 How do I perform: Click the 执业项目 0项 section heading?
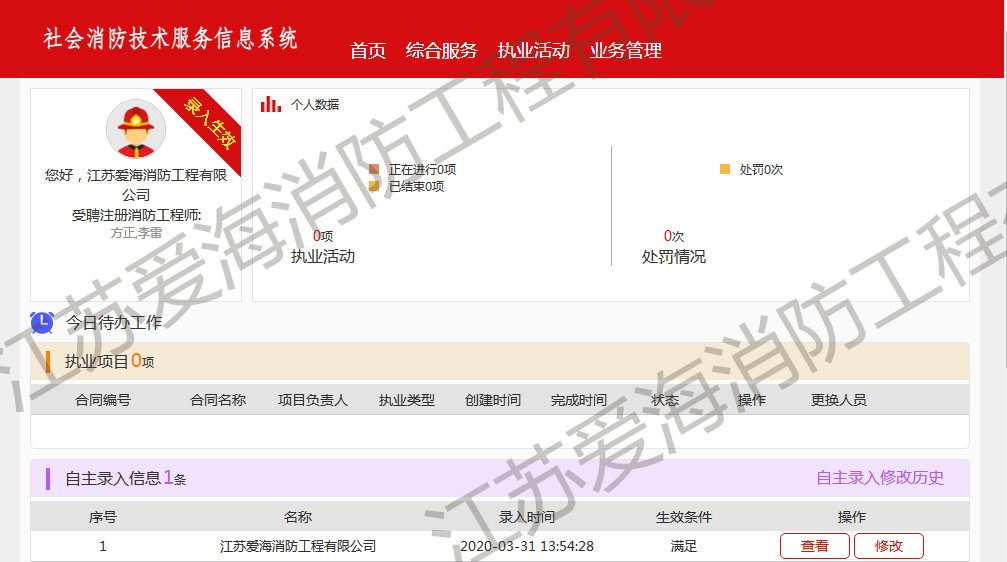pos(109,361)
